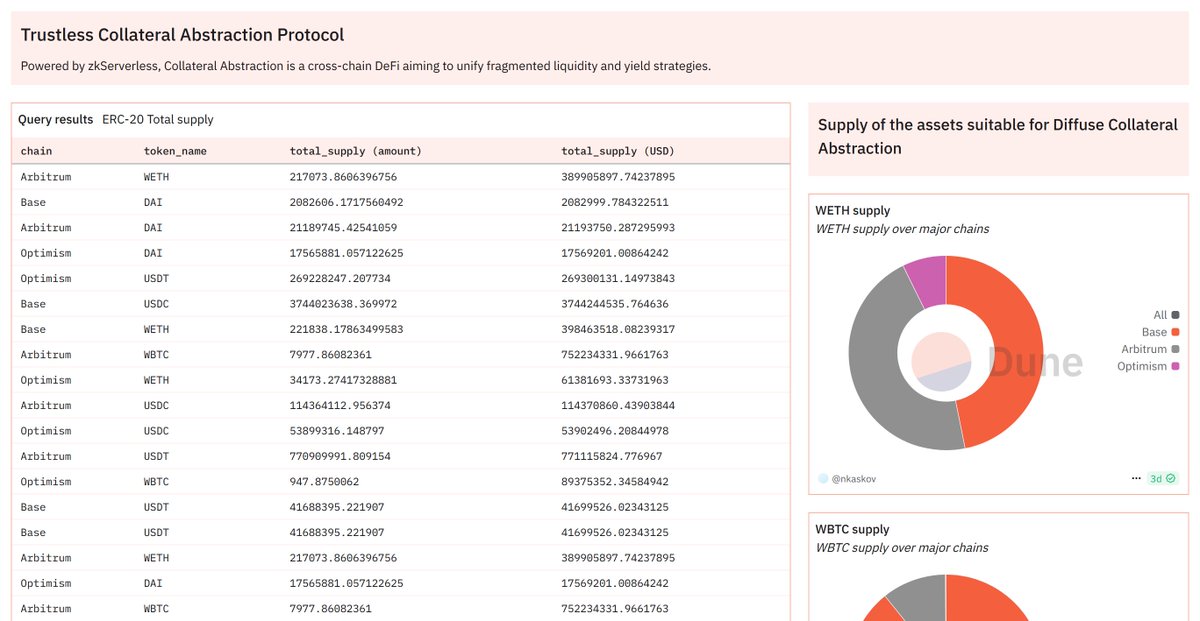Click amount value 269228247.207734
Image resolution: width=1200 pixels, height=621 pixels.
point(340,279)
